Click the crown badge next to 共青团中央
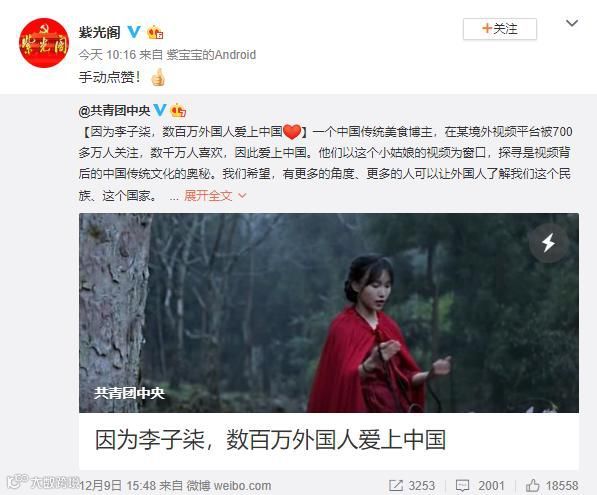 tap(178, 110)
